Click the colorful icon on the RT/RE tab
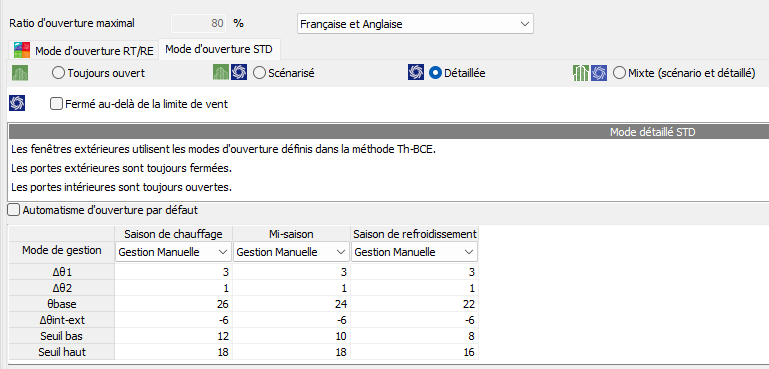The height and width of the screenshot is (369, 769). [22, 50]
